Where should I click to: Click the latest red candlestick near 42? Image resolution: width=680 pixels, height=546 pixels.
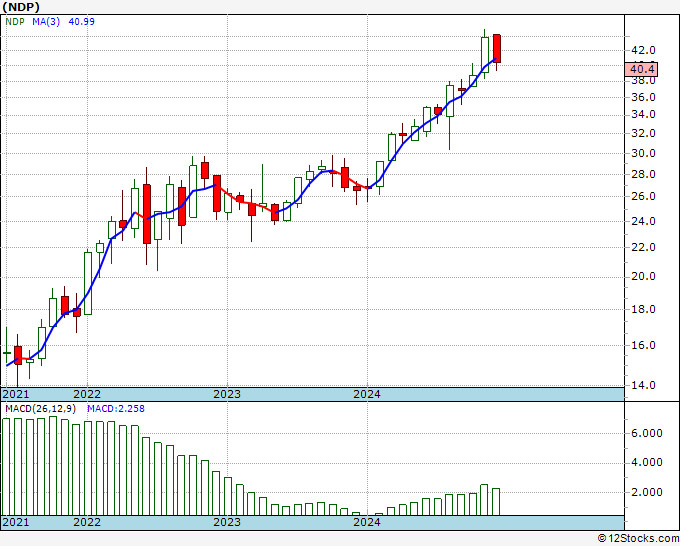click(497, 48)
